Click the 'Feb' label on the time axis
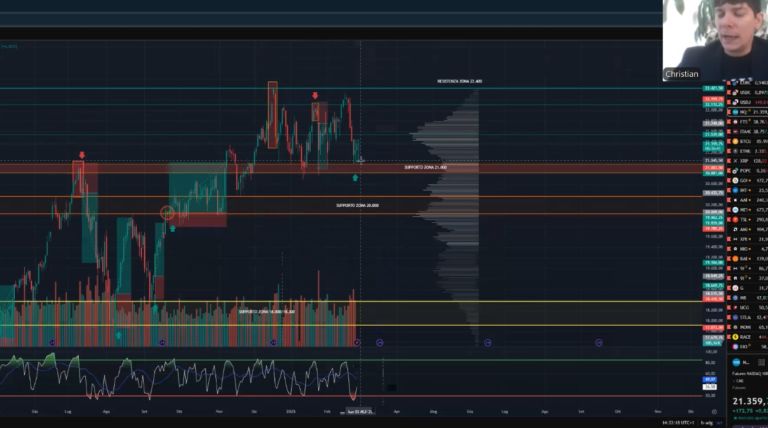The height and width of the screenshot is (428, 768). pyautogui.click(x=327, y=412)
